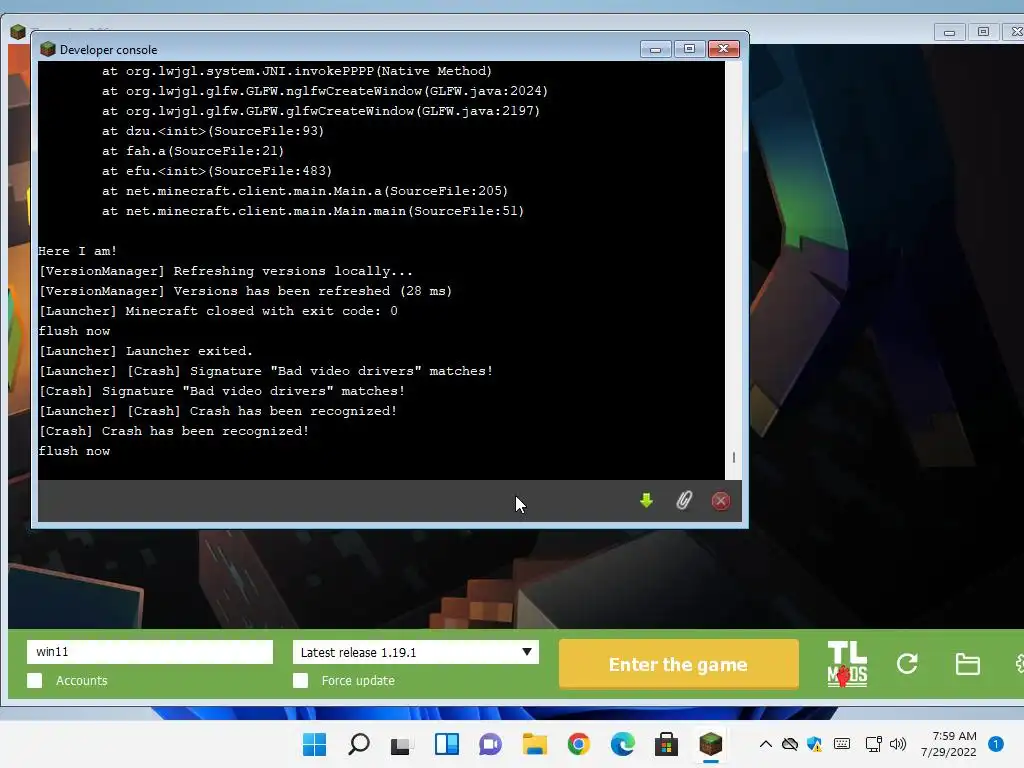Open the game folder icon in launcher

[x=967, y=664]
